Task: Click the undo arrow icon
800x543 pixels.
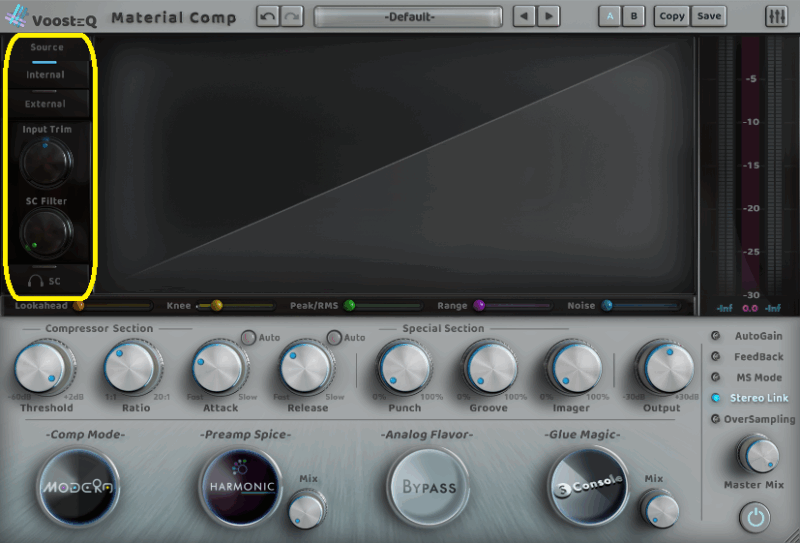Action: [267, 17]
